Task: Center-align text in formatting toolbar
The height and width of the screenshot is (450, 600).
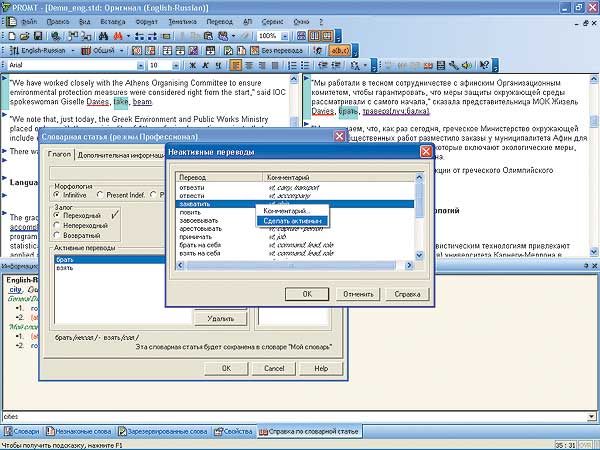Action: point(249,65)
